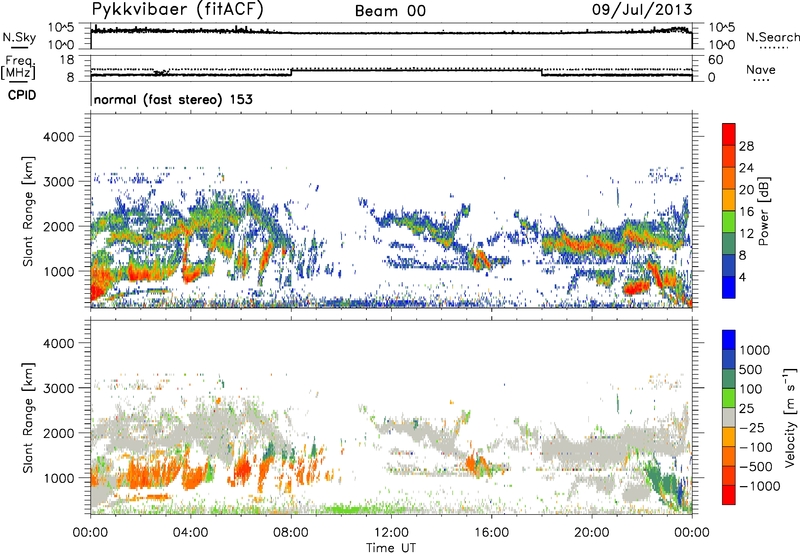Select "normal (fast stereo) 153" text

click(173, 99)
